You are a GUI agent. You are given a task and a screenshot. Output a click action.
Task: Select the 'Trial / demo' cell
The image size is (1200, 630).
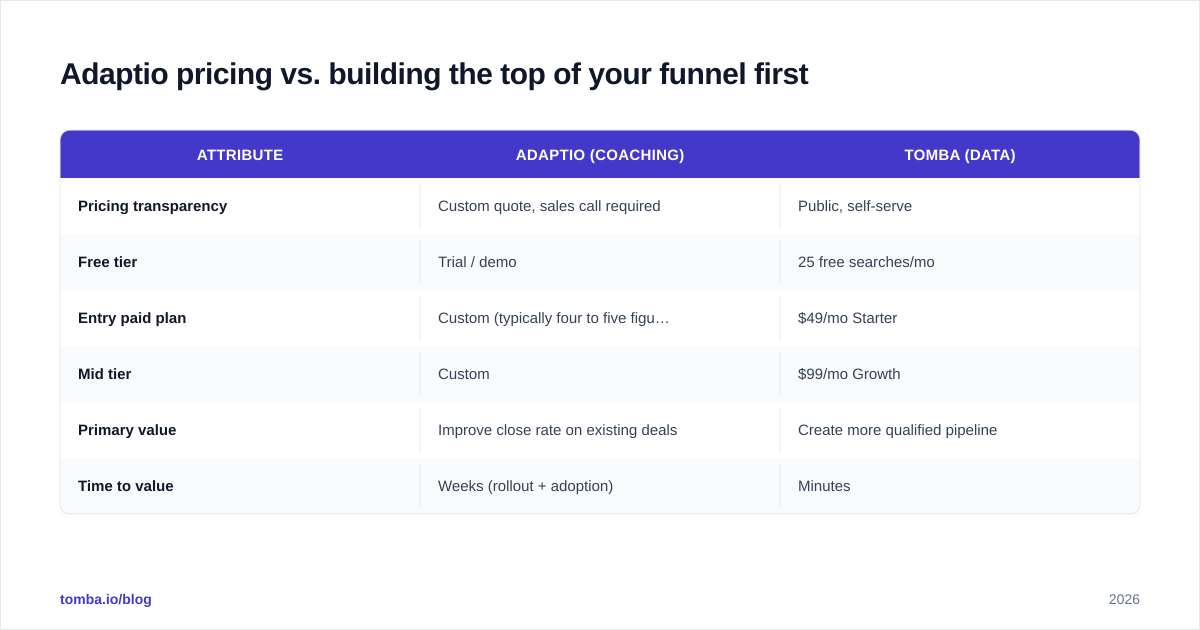[600, 262]
